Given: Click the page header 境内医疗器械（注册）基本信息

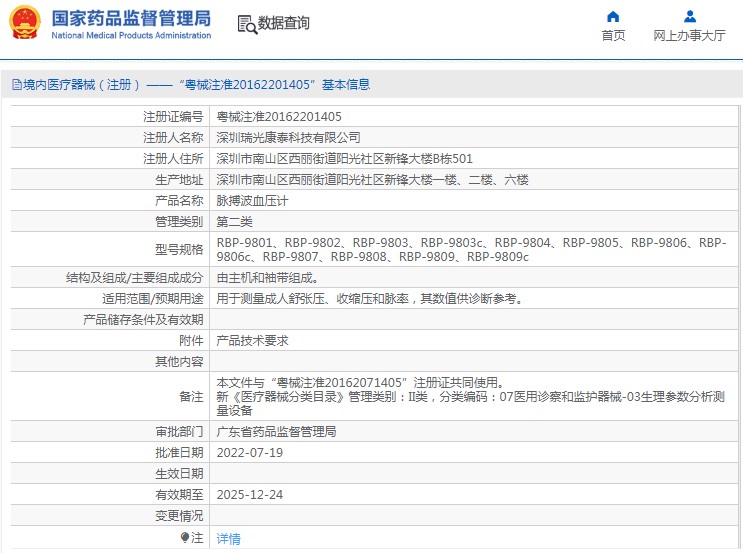Looking at the screenshot, I should [197, 85].
